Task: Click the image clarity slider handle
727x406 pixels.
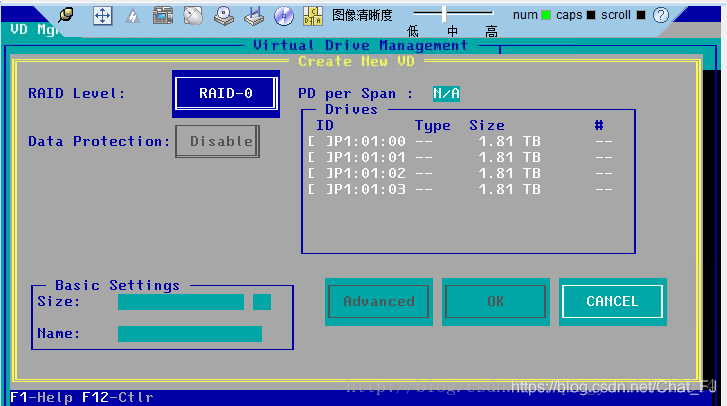Action: [444, 14]
